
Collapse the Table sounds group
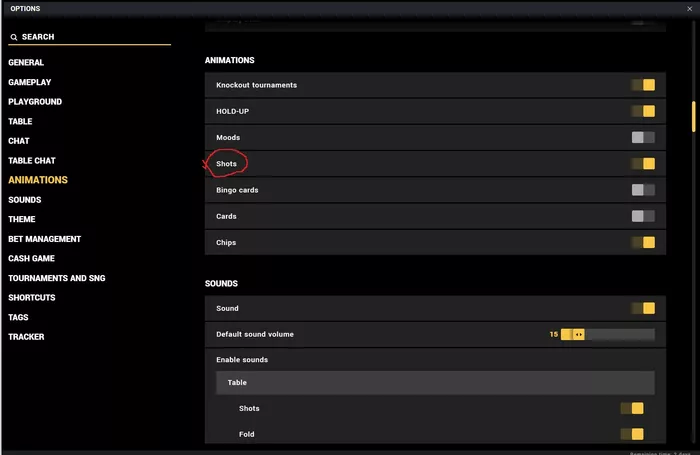click(435, 383)
